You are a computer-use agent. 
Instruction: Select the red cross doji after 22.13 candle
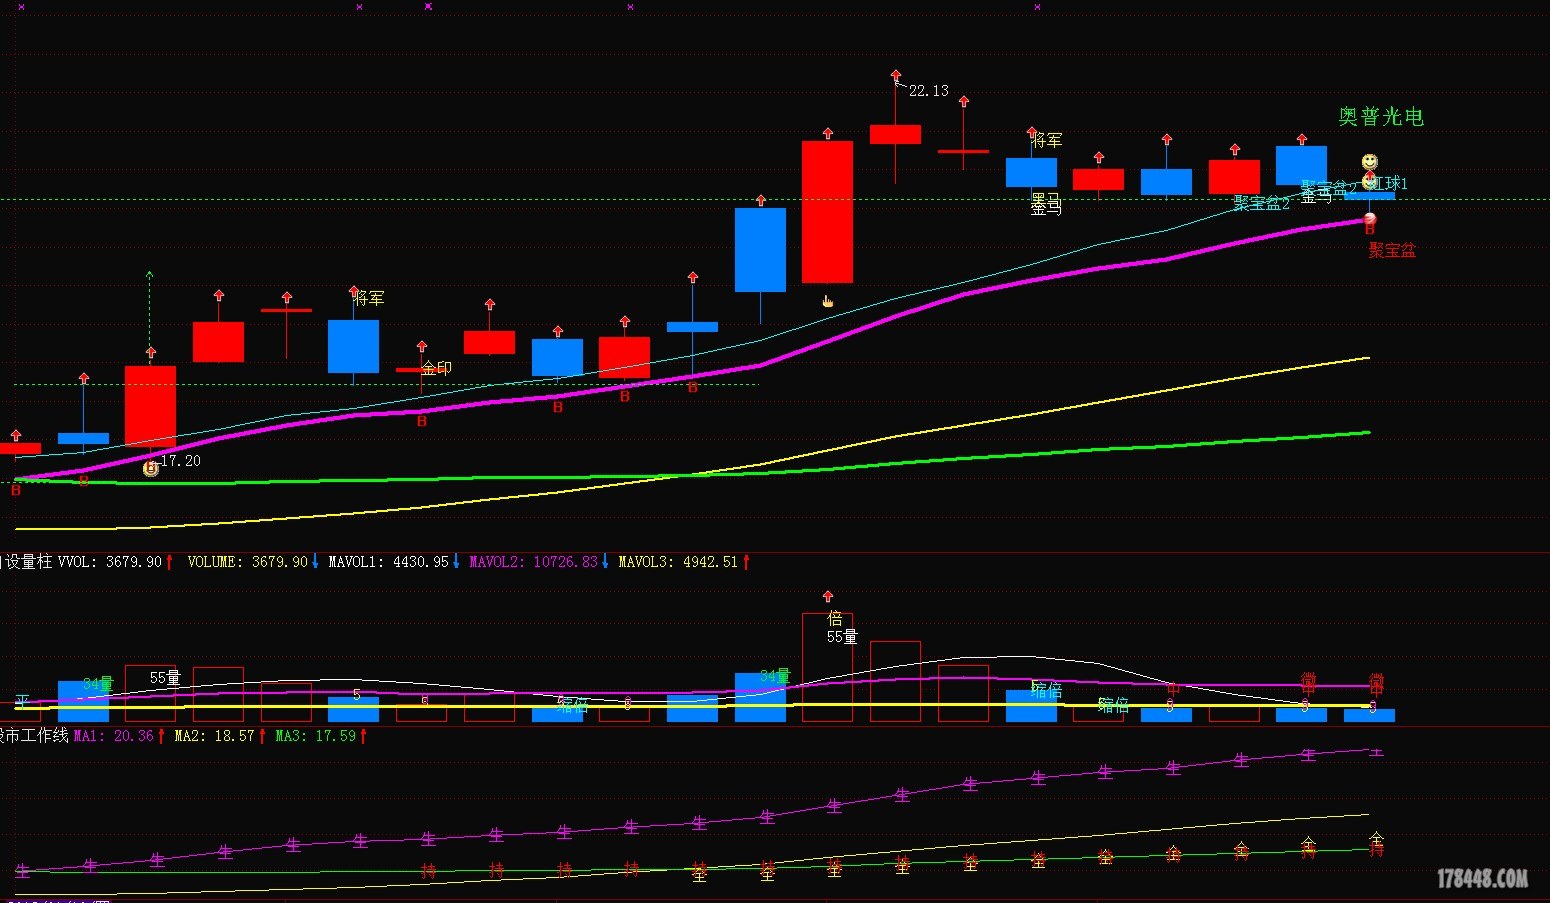pyautogui.click(x=964, y=152)
